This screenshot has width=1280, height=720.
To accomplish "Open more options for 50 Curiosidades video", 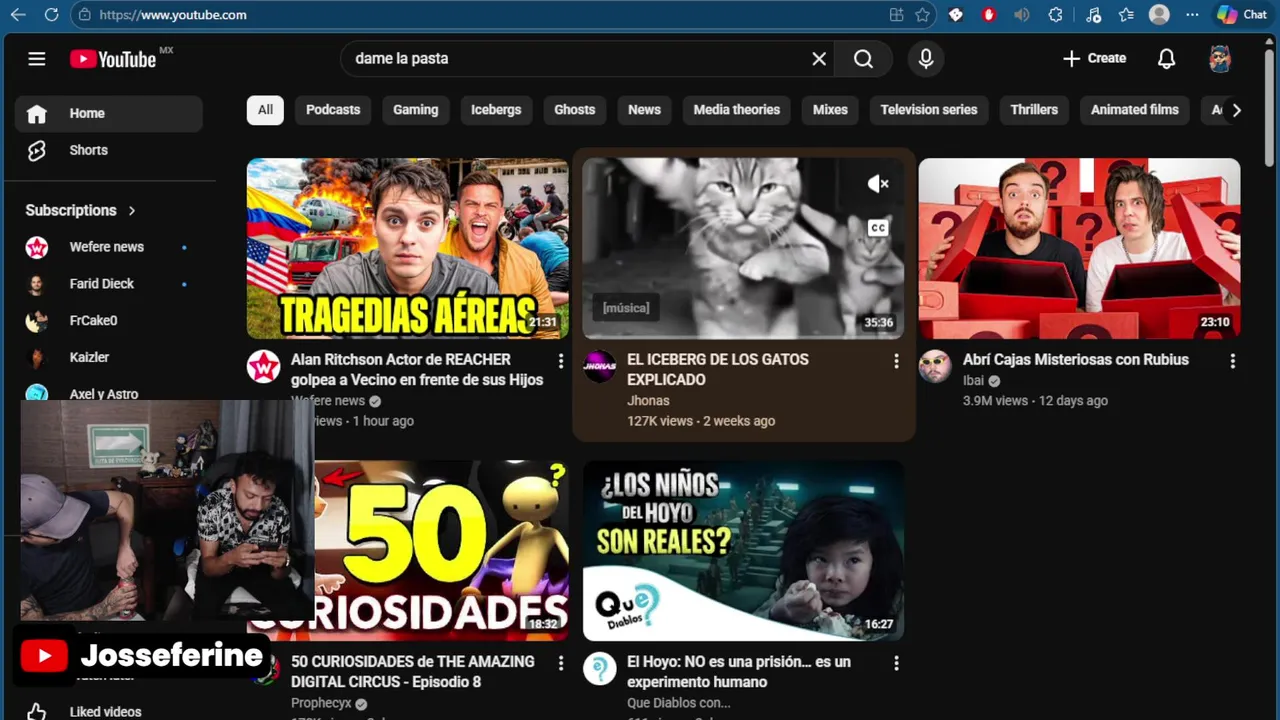I will coord(560,663).
